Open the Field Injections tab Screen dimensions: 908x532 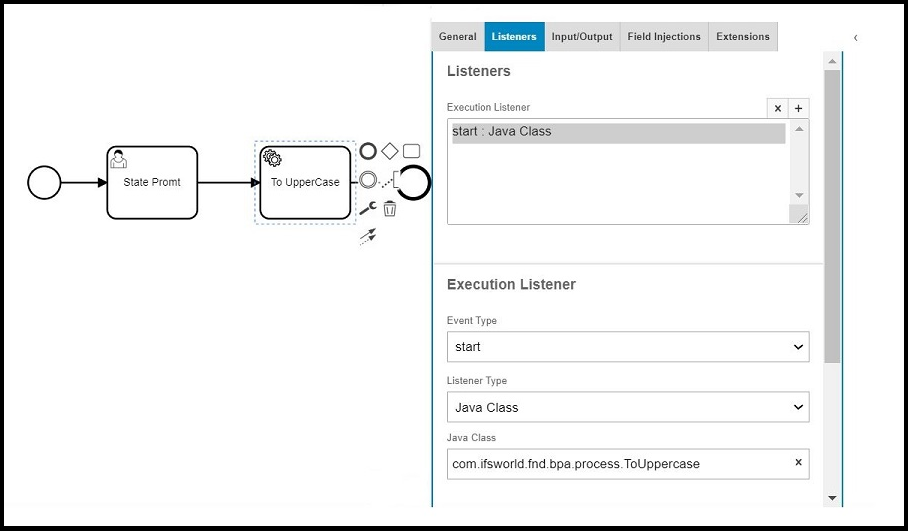coord(664,37)
